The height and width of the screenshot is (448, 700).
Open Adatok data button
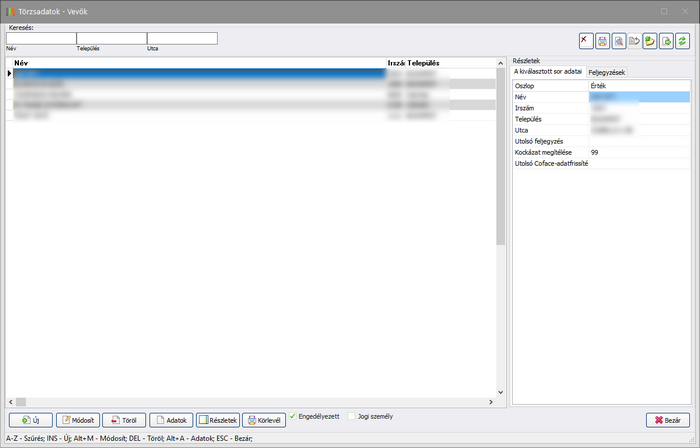click(170, 420)
